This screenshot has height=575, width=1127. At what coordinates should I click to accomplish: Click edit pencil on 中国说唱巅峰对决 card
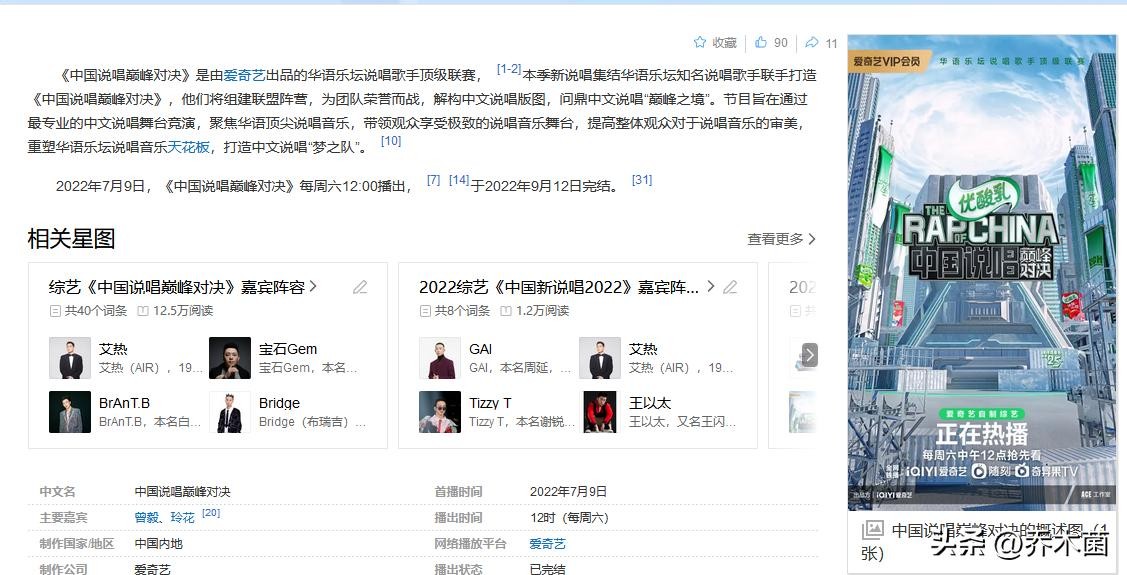coord(360,287)
